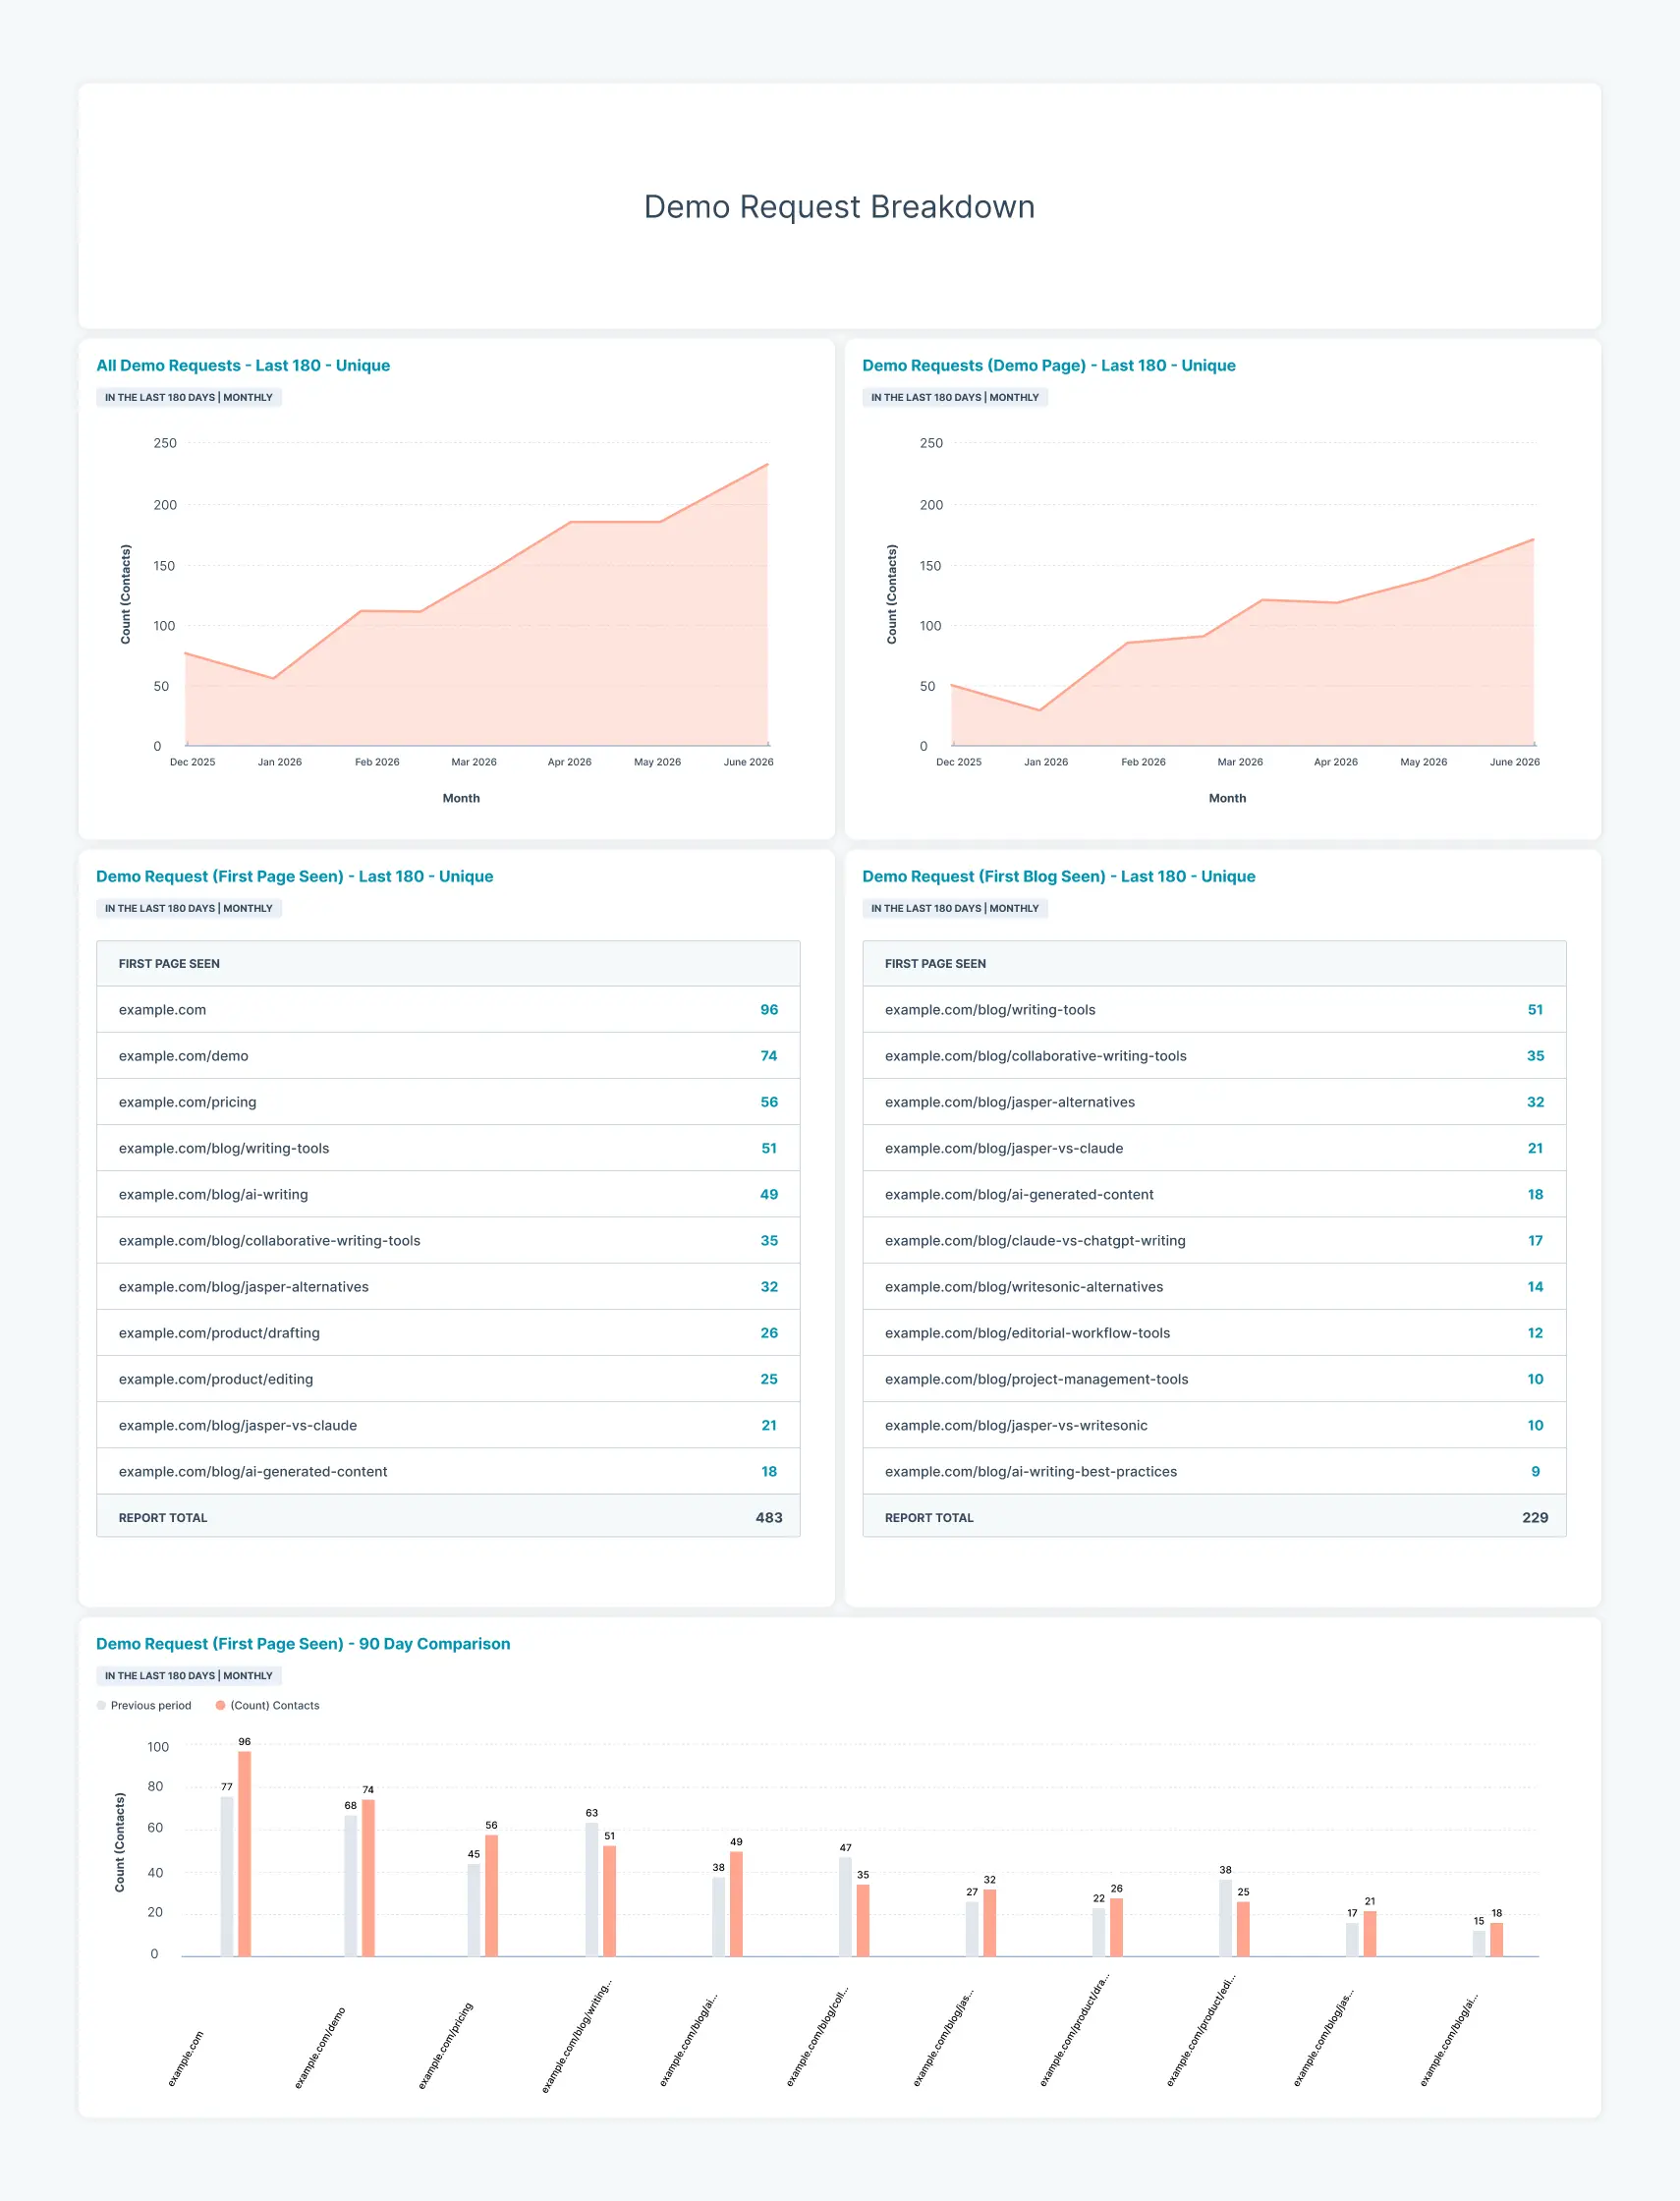This screenshot has width=1680, height=2201.
Task: Click the gray bar labeled 47
Action: click(x=845, y=1906)
